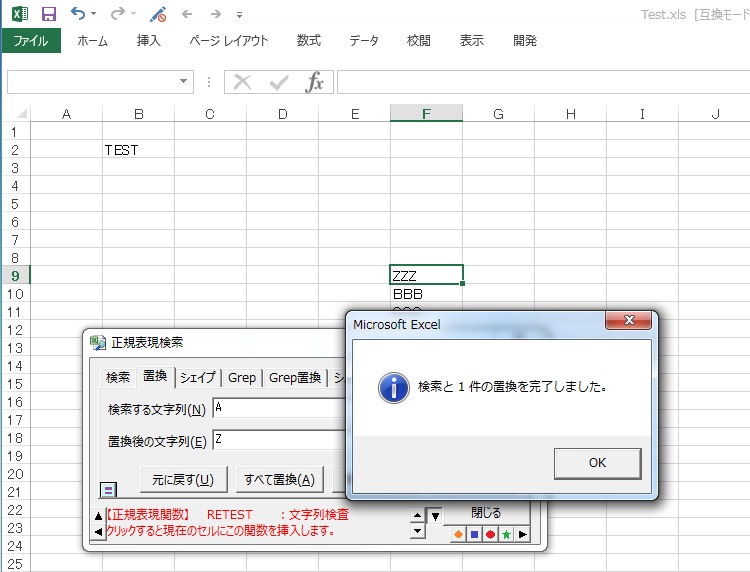Click the pen with red circle toolbar icon
Screen dimensions: 750x572
[x=158, y=14]
